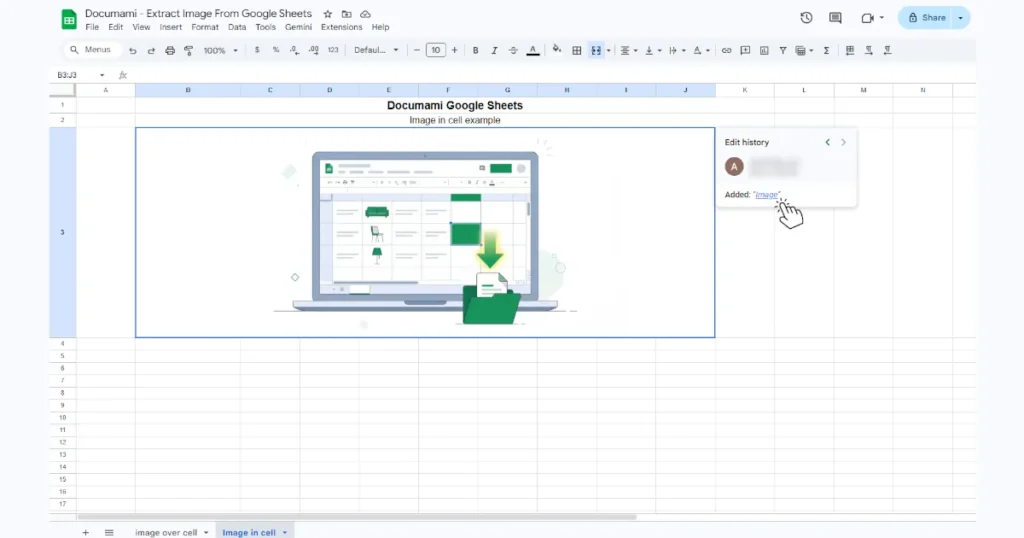Set right-to-left text direction

(888, 50)
